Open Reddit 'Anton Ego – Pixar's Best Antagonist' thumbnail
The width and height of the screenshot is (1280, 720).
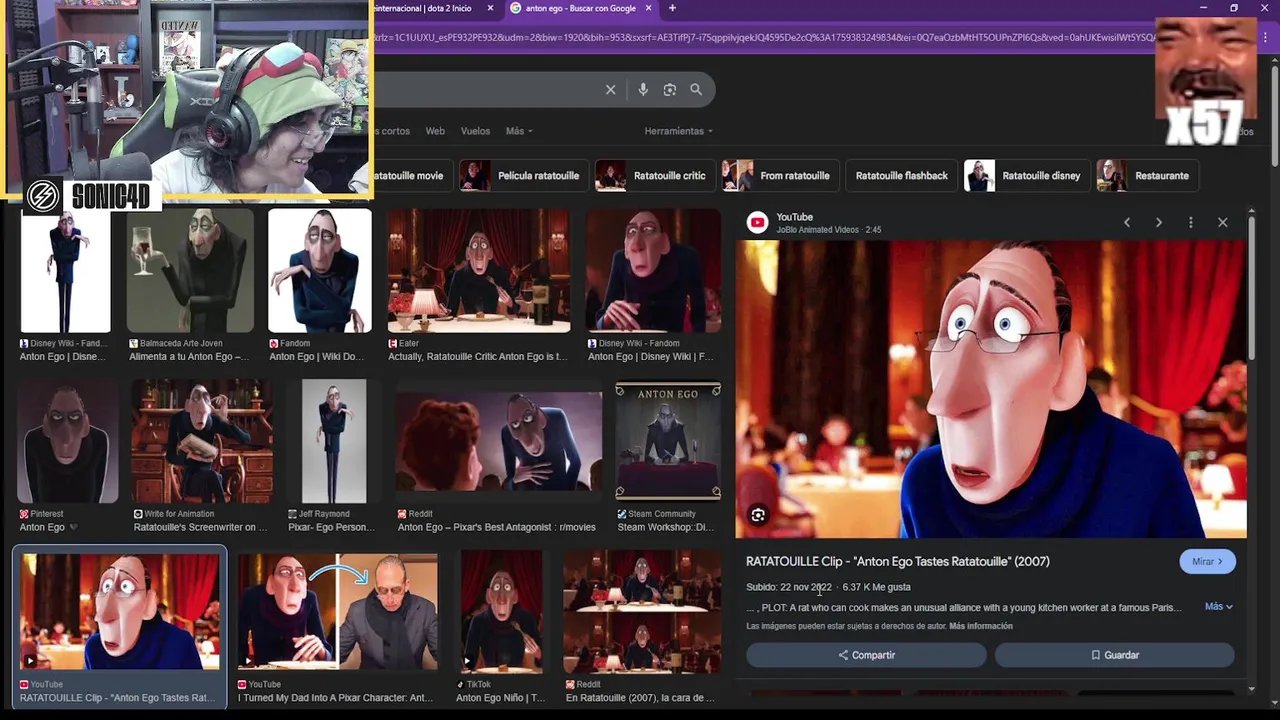499,442
